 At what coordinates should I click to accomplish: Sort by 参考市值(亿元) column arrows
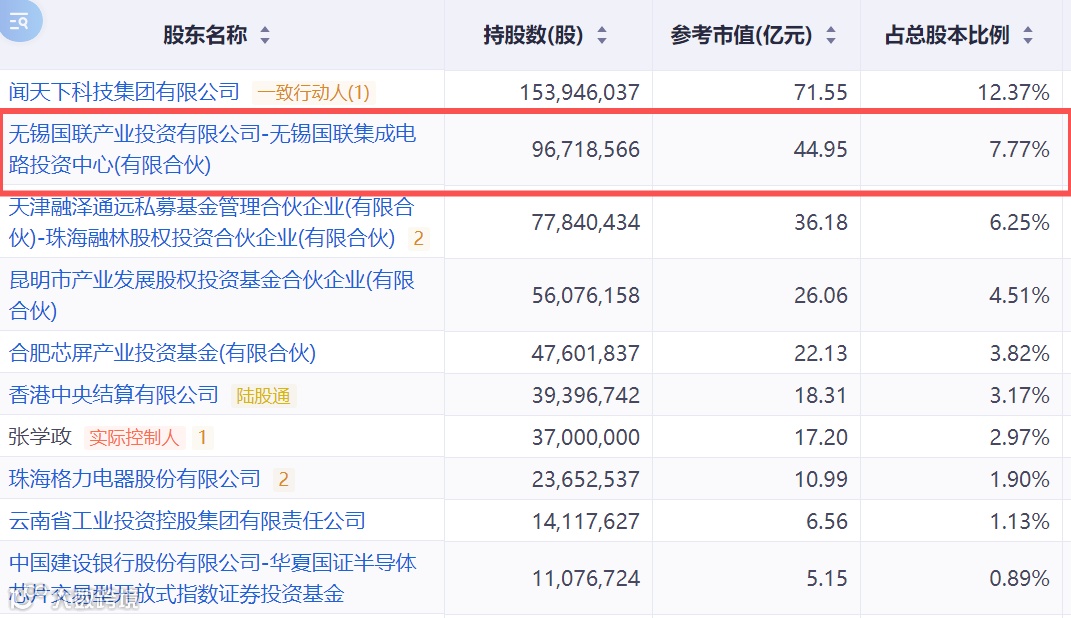click(x=831, y=36)
